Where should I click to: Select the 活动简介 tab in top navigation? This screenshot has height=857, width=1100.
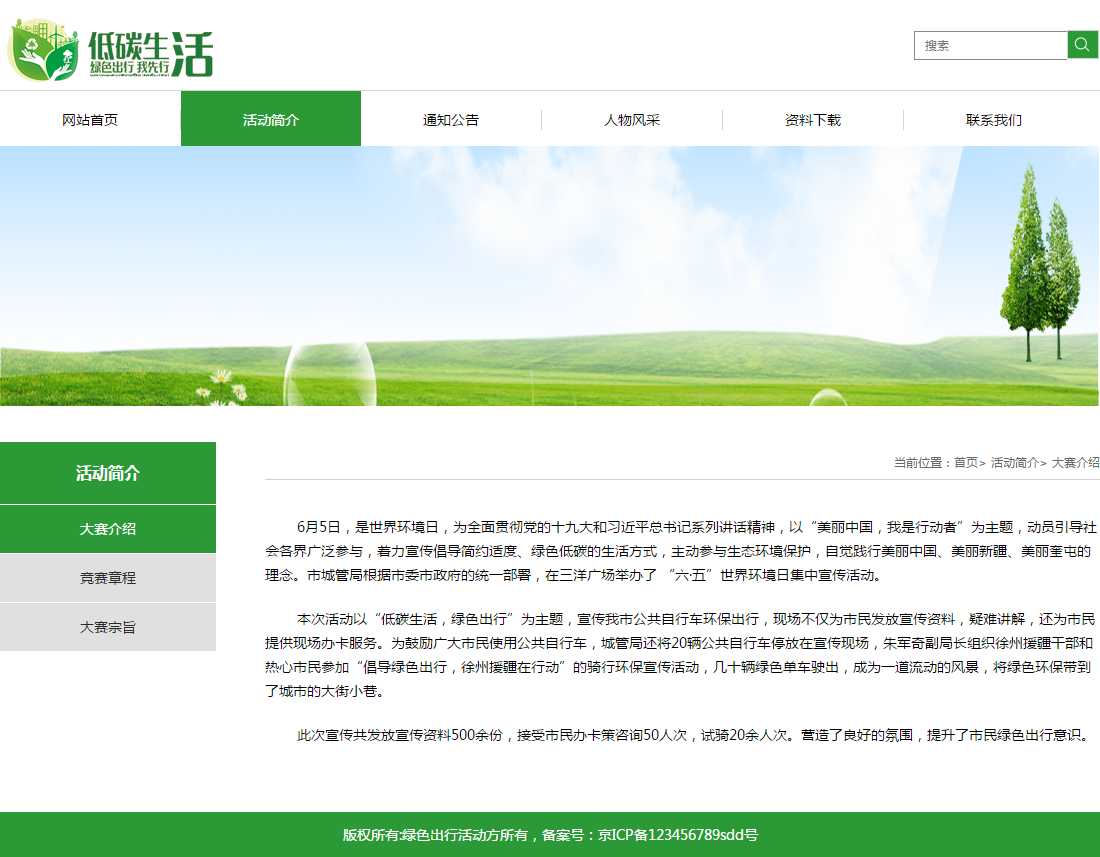[x=271, y=120]
